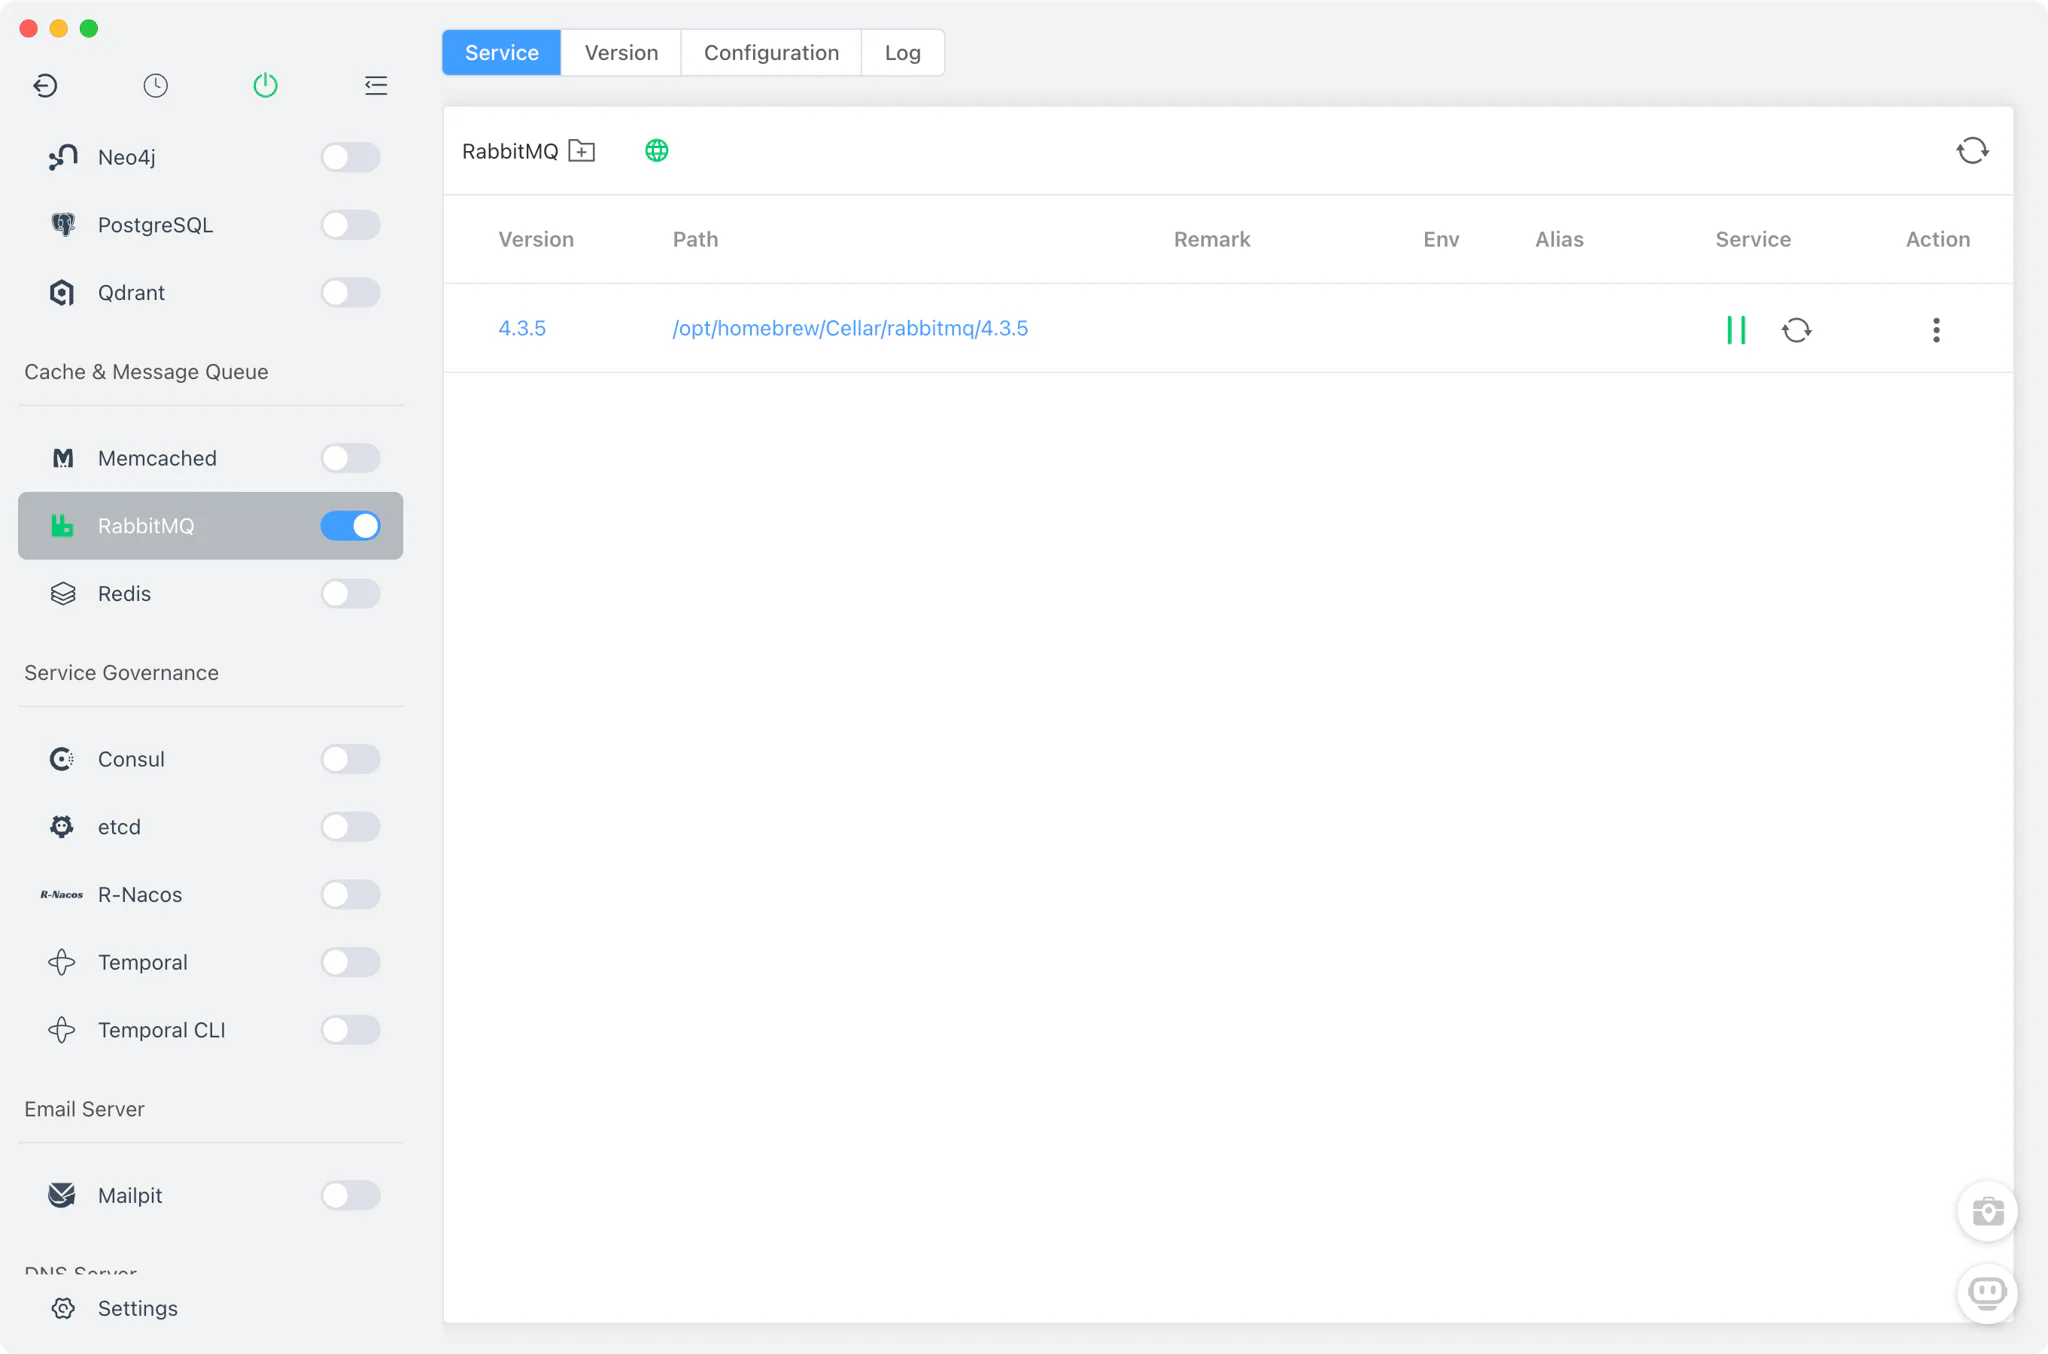Click the Memcached M icon
2048x1354 pixels.
click(62, 458)
